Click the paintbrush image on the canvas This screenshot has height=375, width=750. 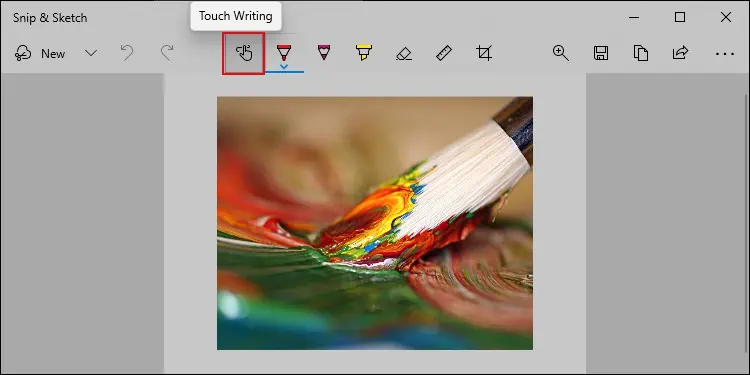[375, 223]
